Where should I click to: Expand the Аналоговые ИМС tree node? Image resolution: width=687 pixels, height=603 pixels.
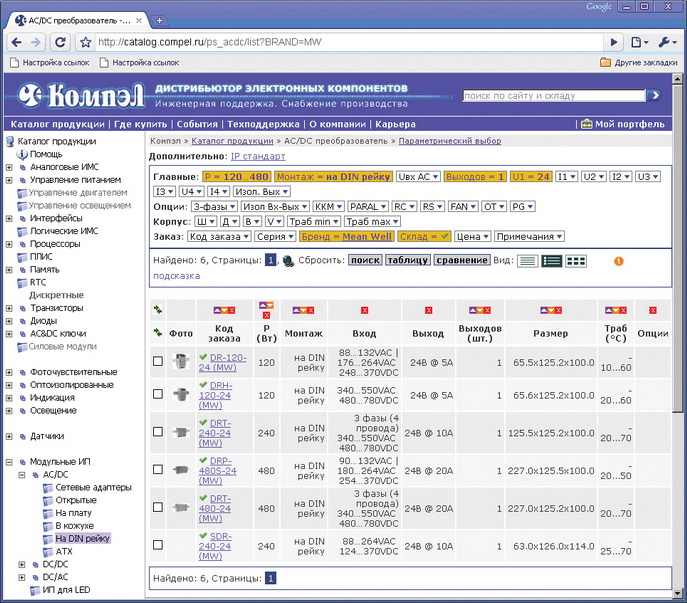pyautogui.click(x=9, y=167)
